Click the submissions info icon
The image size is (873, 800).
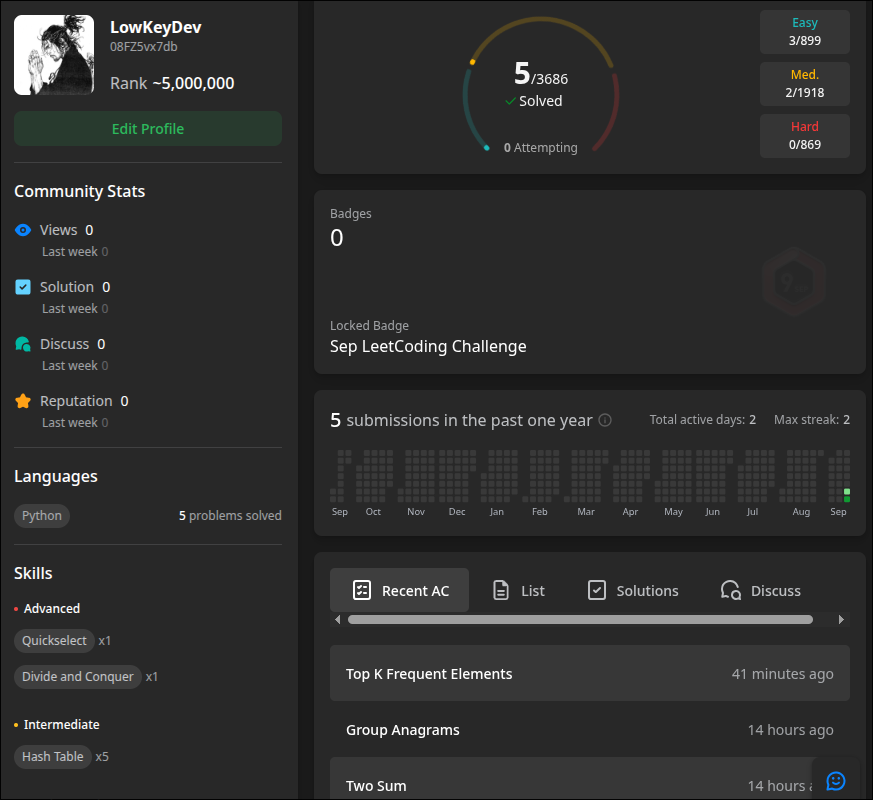605,420
